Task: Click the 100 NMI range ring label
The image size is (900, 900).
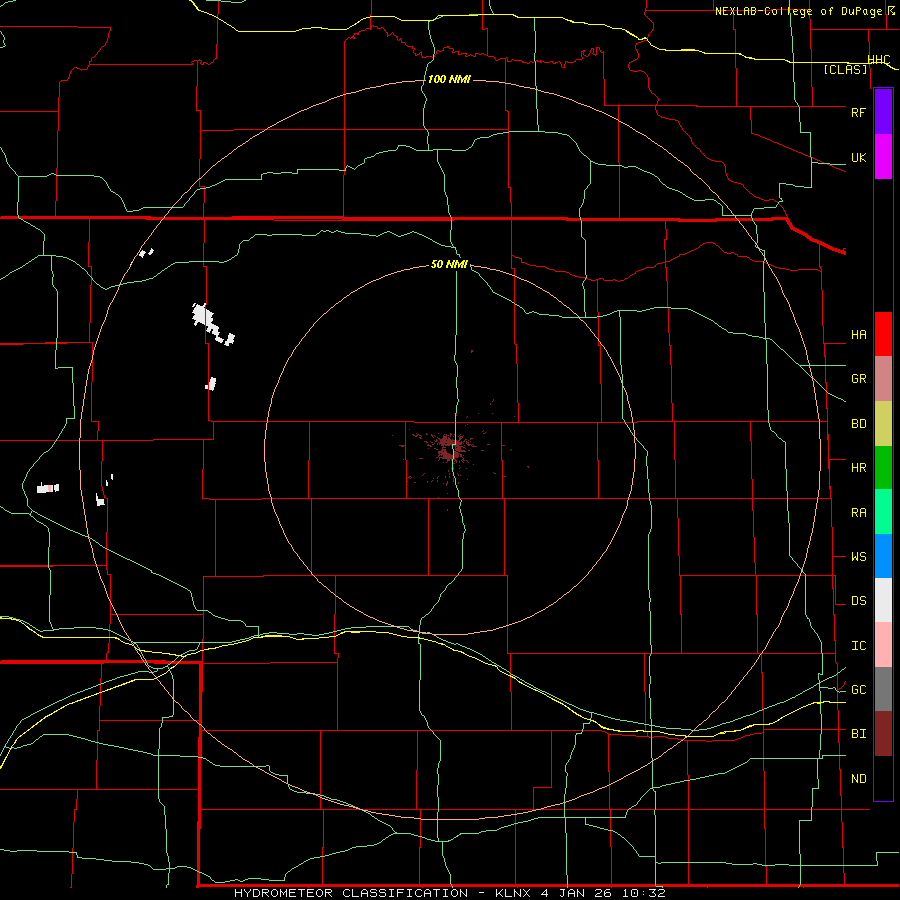Action: click(449, 79)
